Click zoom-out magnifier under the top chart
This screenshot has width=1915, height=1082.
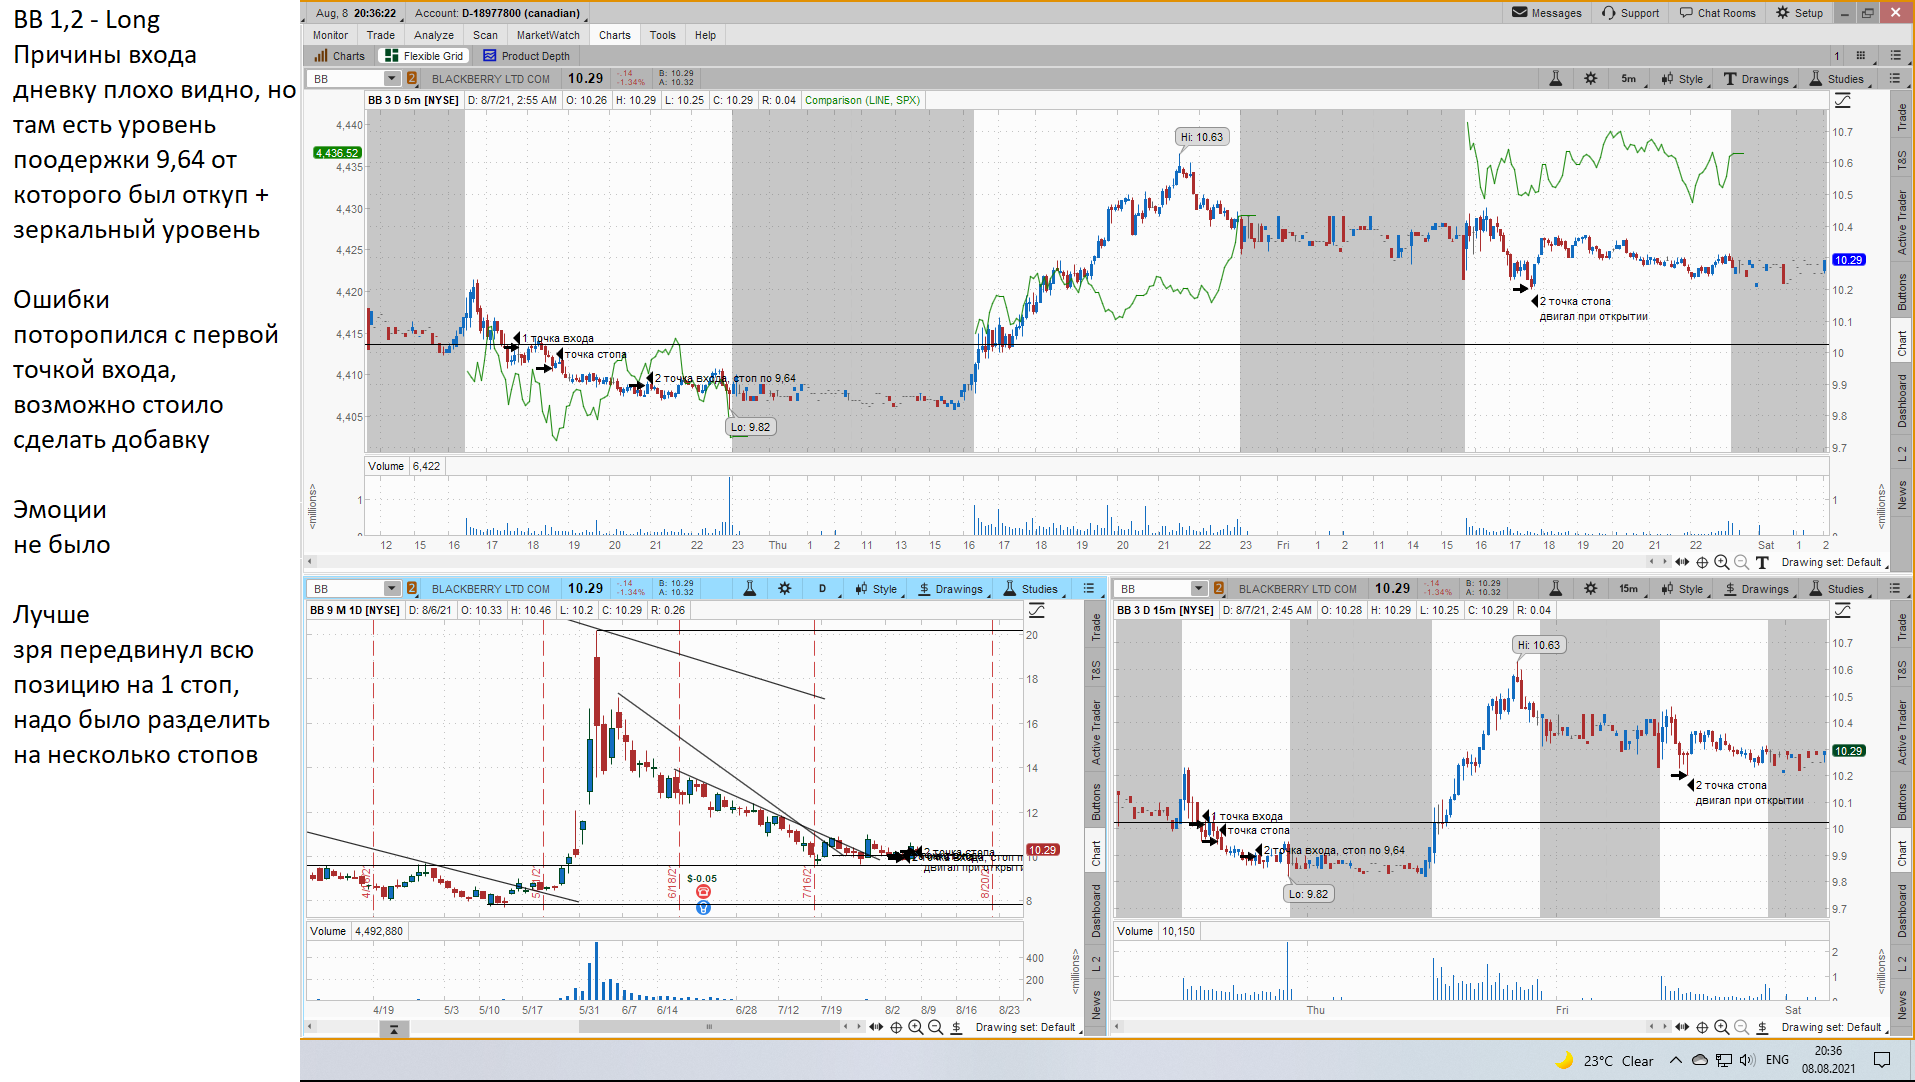tap(1741, 562)
